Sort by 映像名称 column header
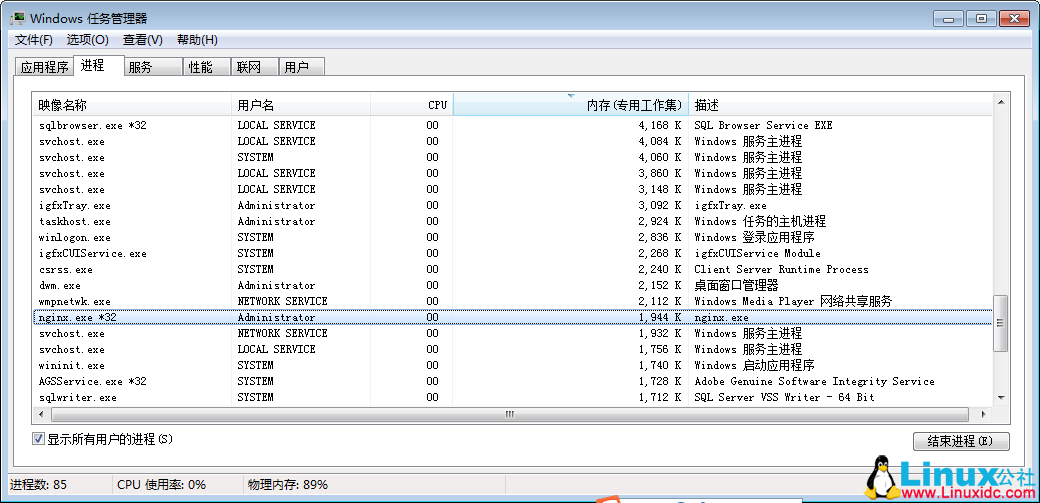Image resolution: width=1040 pixels, height=503 pixels. click(132, 105)
